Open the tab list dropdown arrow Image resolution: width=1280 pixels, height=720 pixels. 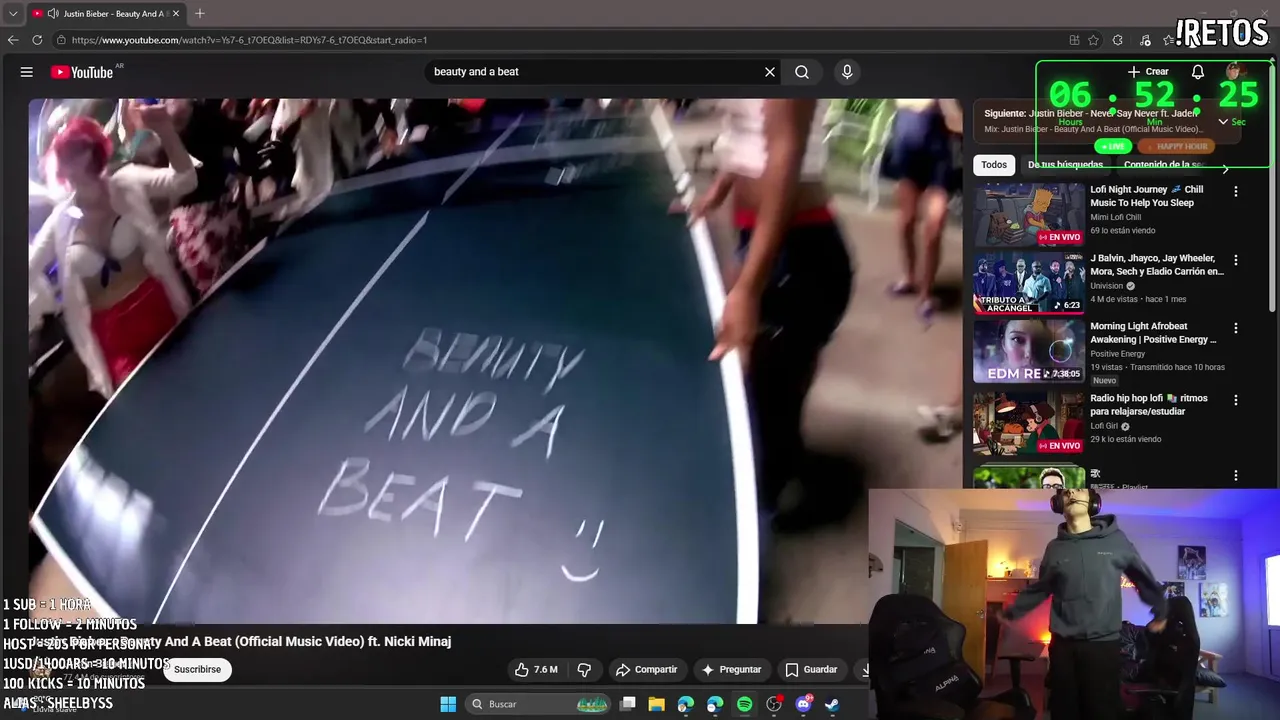tap(12, 14)
